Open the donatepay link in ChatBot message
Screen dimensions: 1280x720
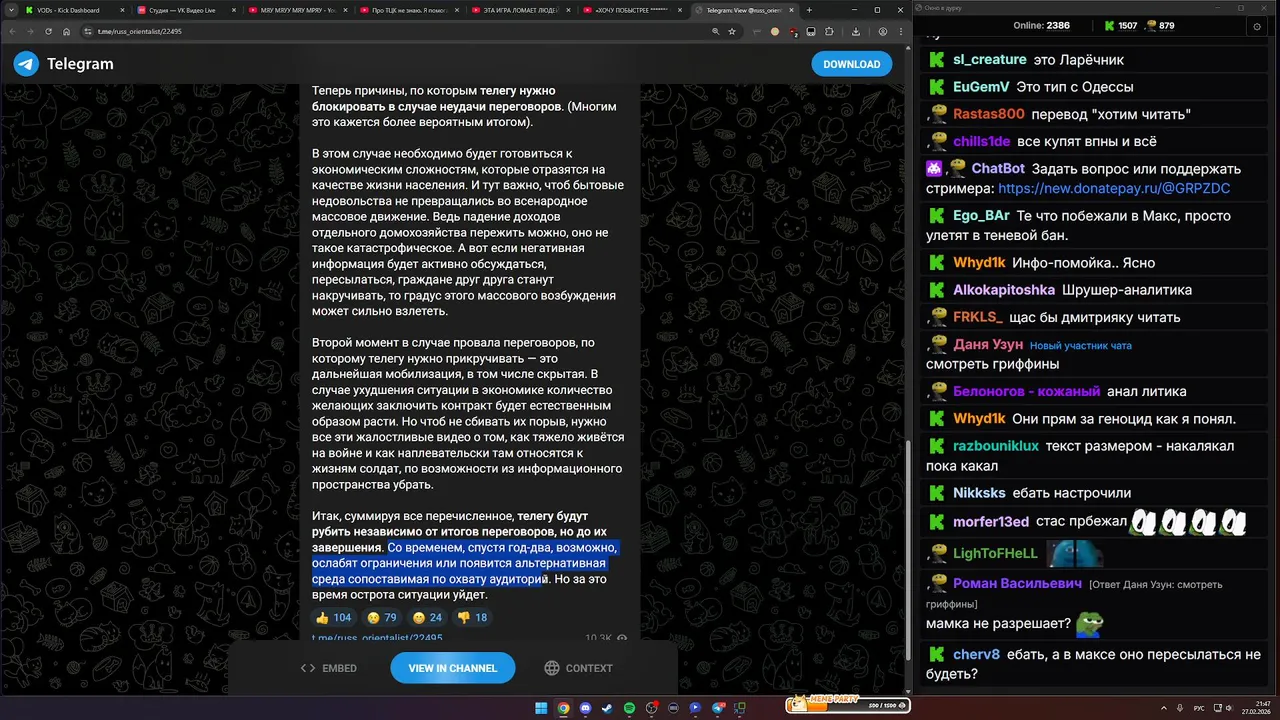(1114, 188)
